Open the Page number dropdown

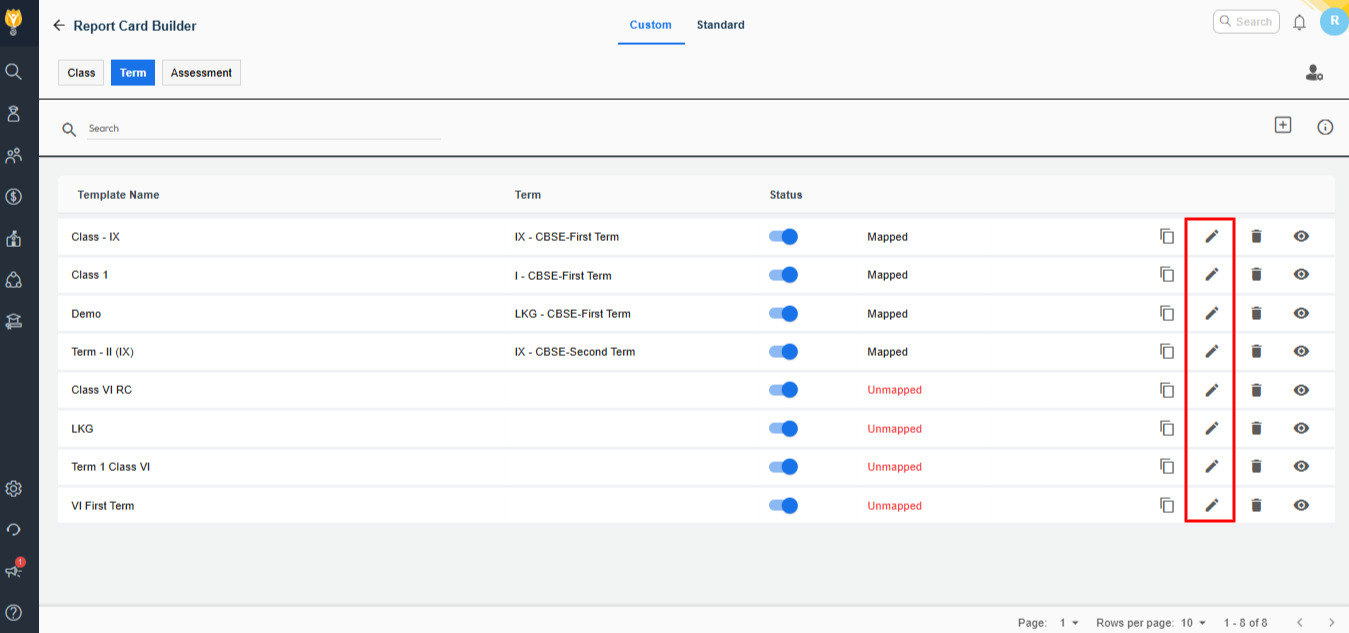point(1069,623)
